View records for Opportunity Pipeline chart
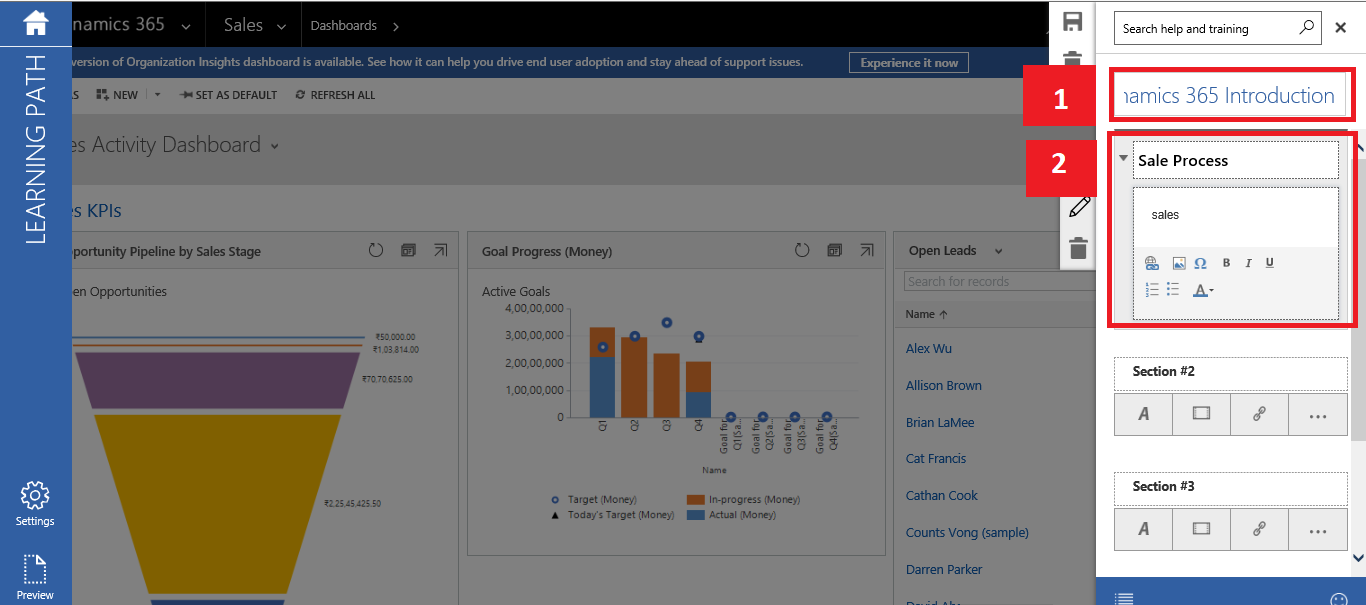 [408, 251]
